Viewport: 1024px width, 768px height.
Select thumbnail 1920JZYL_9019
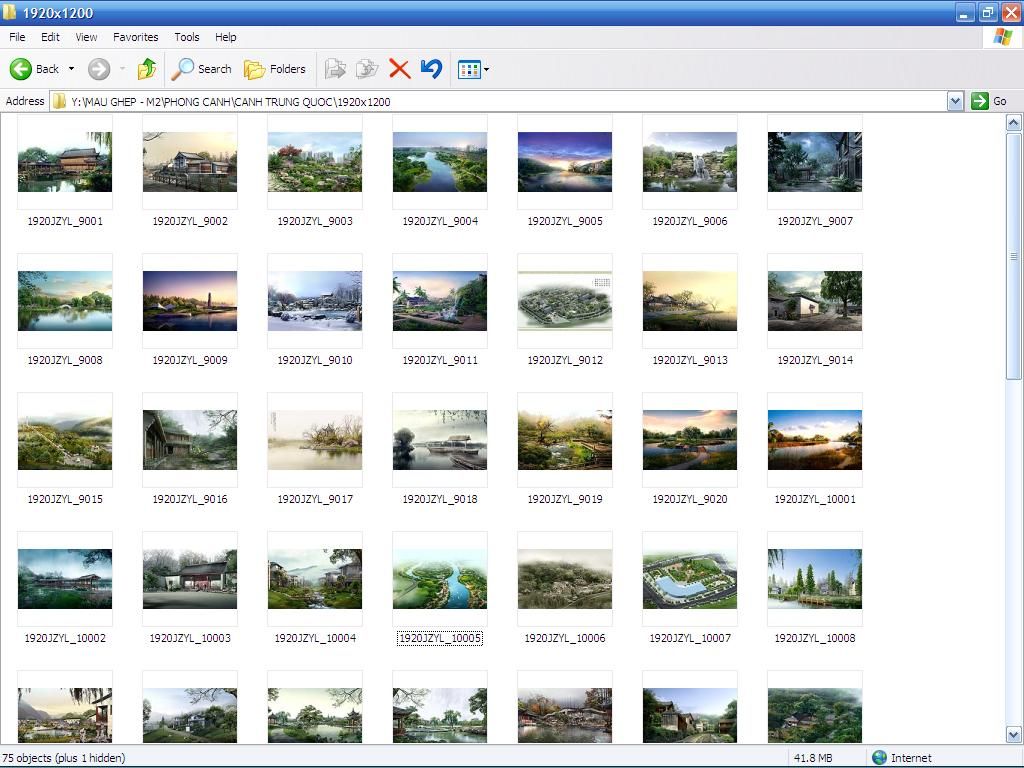[565, 440]
